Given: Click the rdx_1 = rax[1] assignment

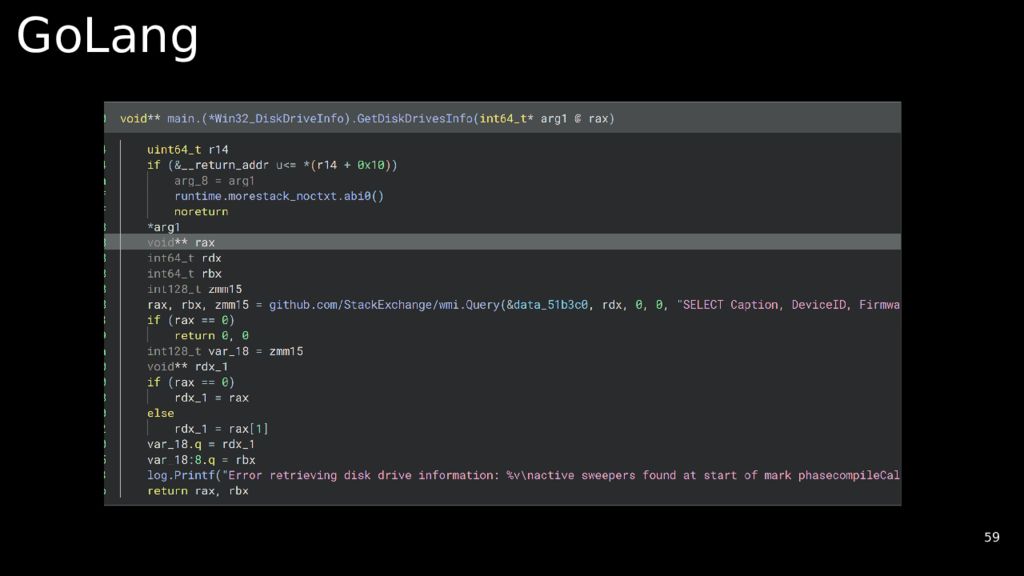Looking at the screenshot, I should [x=221, y=429].
